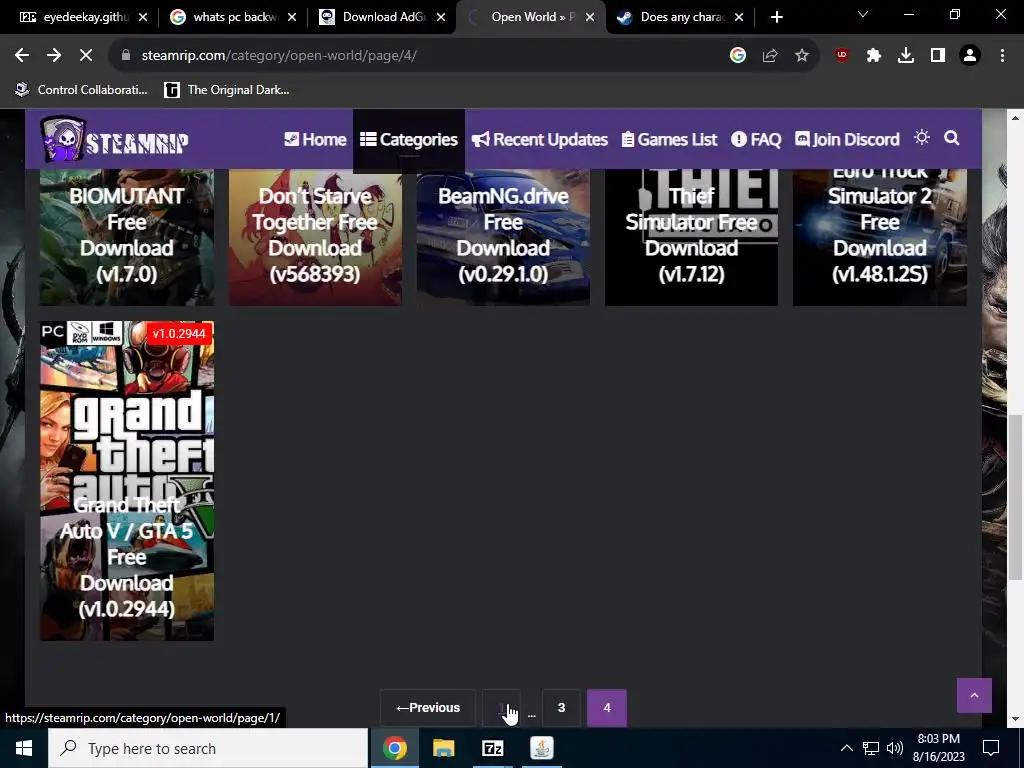Open BeamNG.drive Free Download card
The height and width of the screenshot is (768, 1024).
[x=503, y=237]
